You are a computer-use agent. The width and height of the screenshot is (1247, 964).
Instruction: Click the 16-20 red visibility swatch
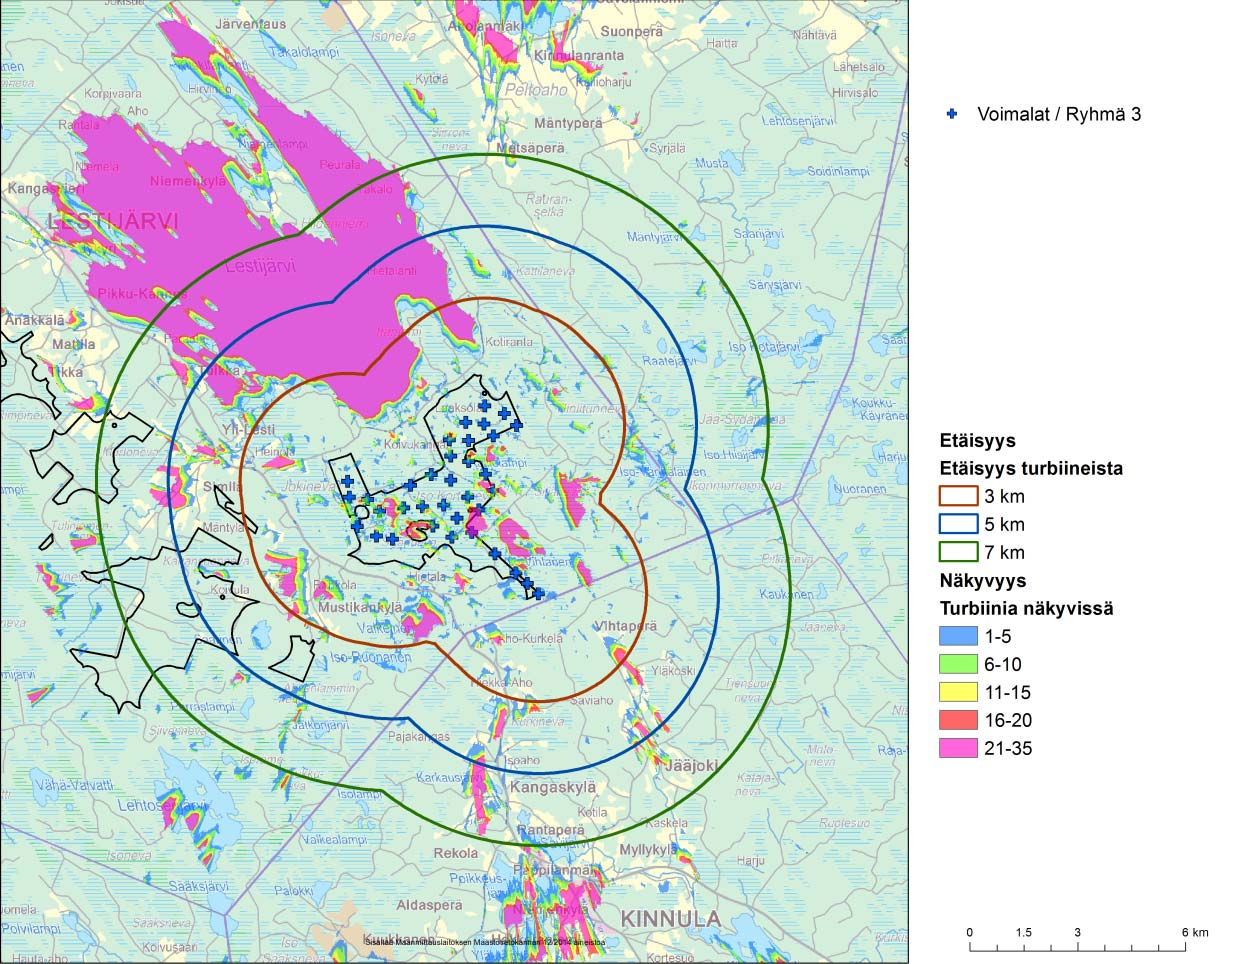(x=958, y=720)
